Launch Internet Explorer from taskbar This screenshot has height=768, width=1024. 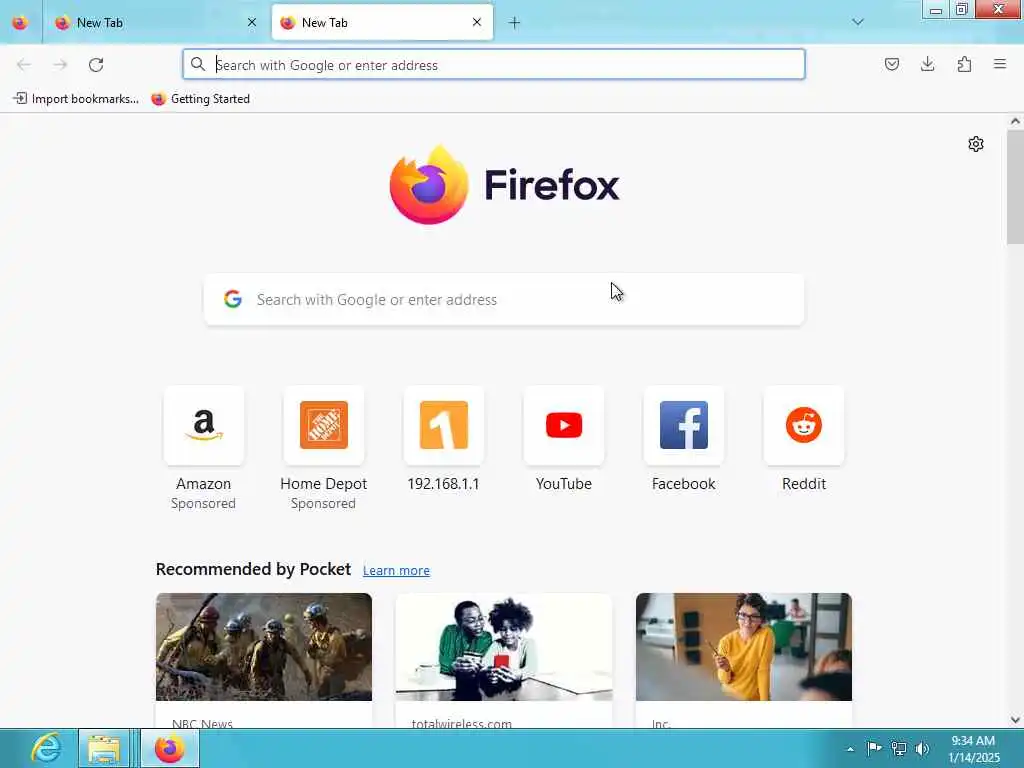pos(46,748)
